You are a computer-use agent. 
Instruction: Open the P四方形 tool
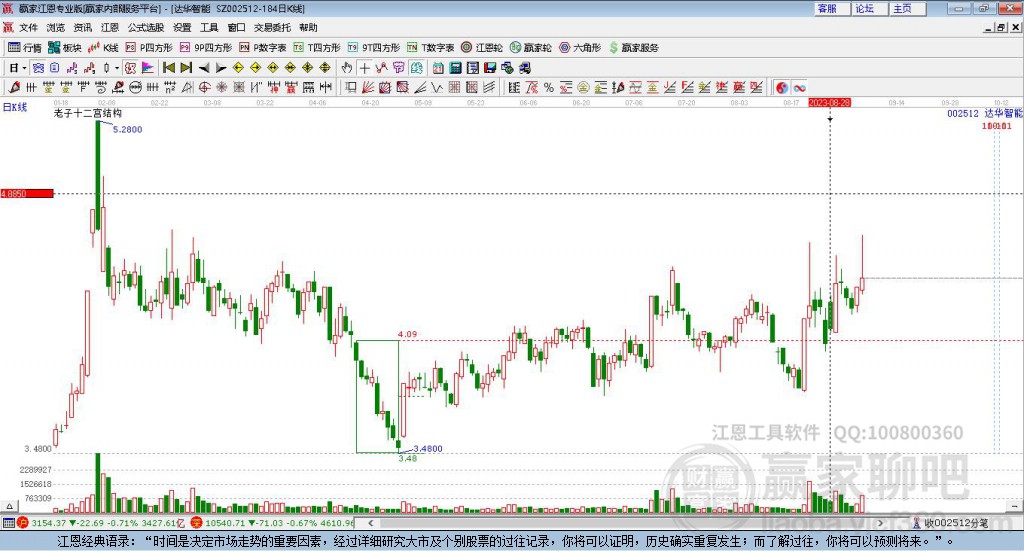149,48
